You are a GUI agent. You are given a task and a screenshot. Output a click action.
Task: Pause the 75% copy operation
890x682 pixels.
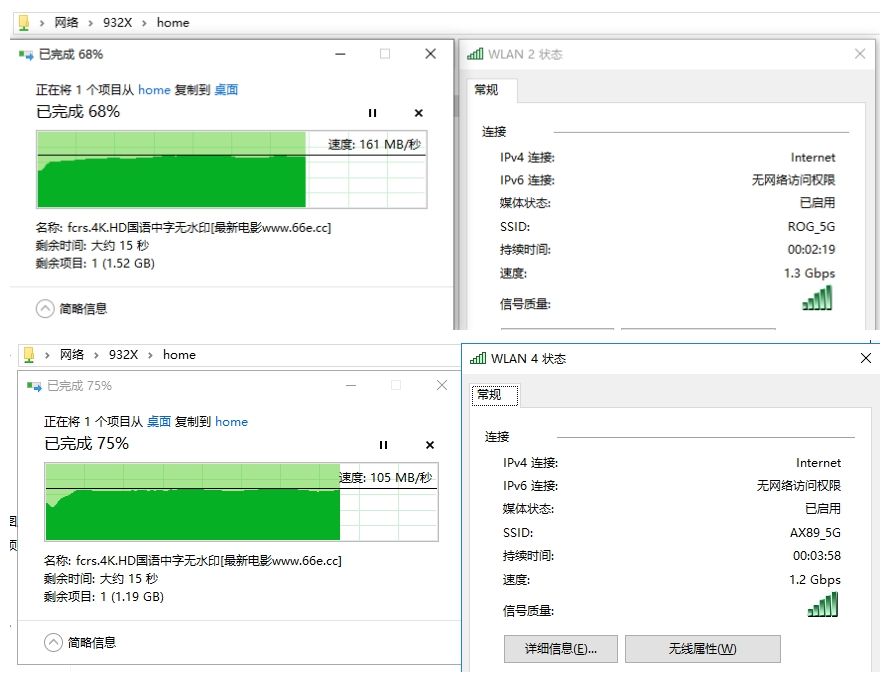[383, 445]
